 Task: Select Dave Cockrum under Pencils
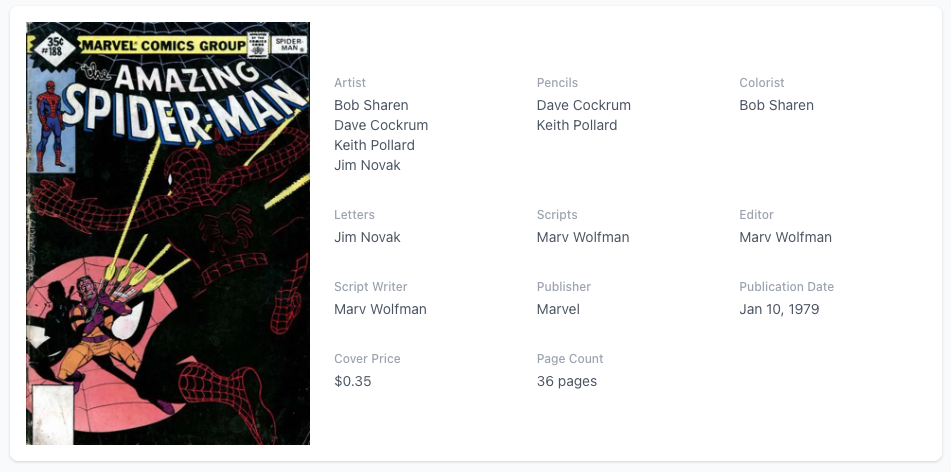[x=584, y=105]
